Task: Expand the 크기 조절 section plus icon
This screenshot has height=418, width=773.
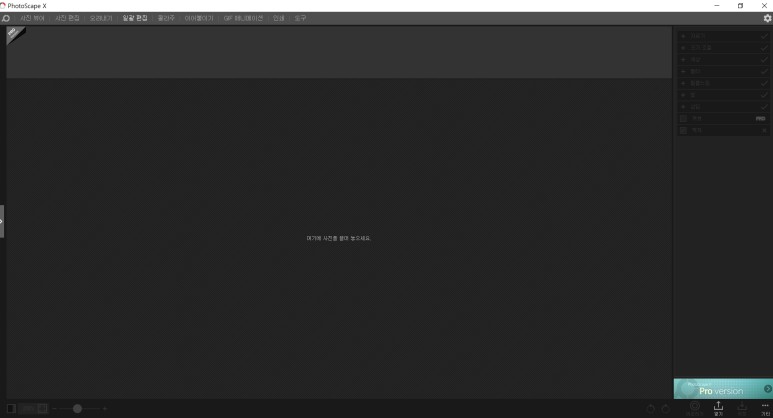Action: pos(683,48)
